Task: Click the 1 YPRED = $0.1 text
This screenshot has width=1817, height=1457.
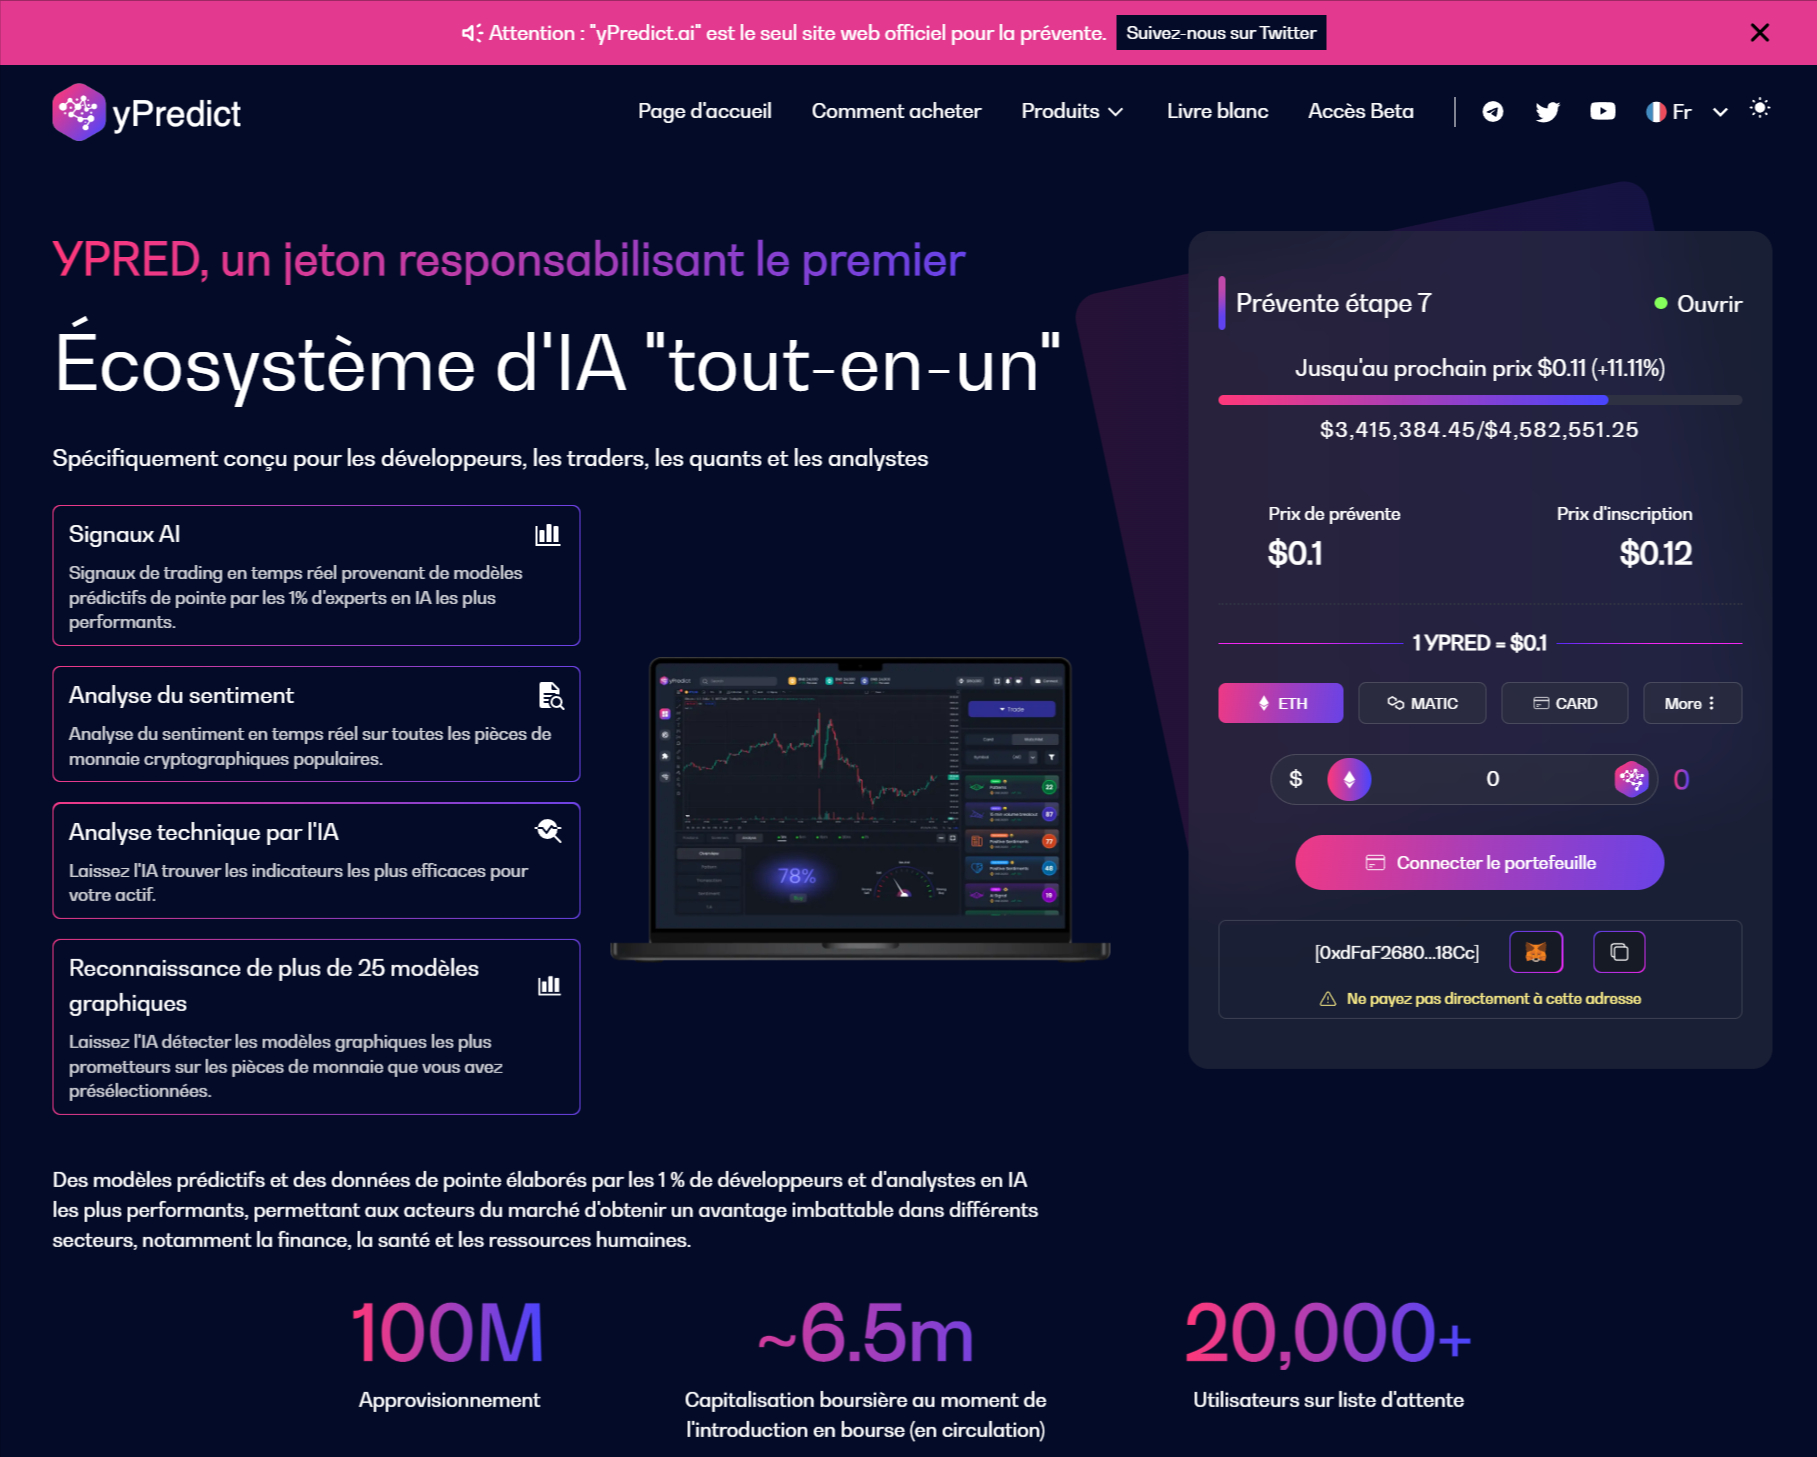Action: (1479, 643)
